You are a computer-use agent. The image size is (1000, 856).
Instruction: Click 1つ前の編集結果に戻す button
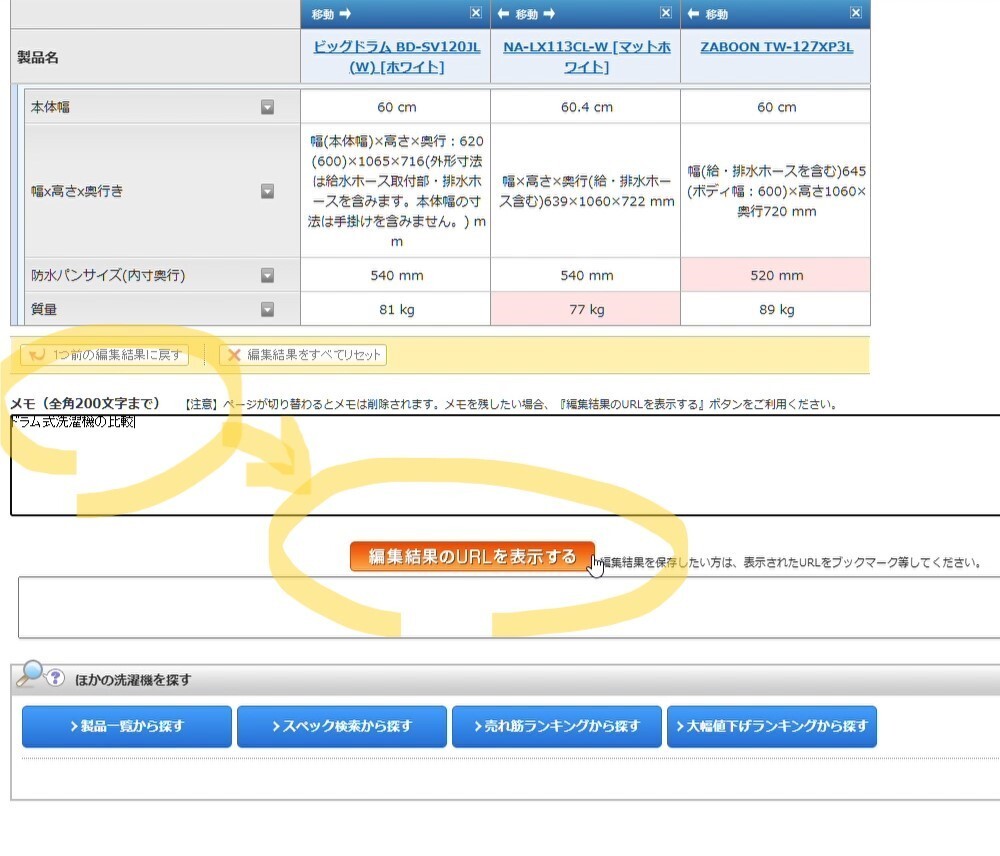click(105, 355)
